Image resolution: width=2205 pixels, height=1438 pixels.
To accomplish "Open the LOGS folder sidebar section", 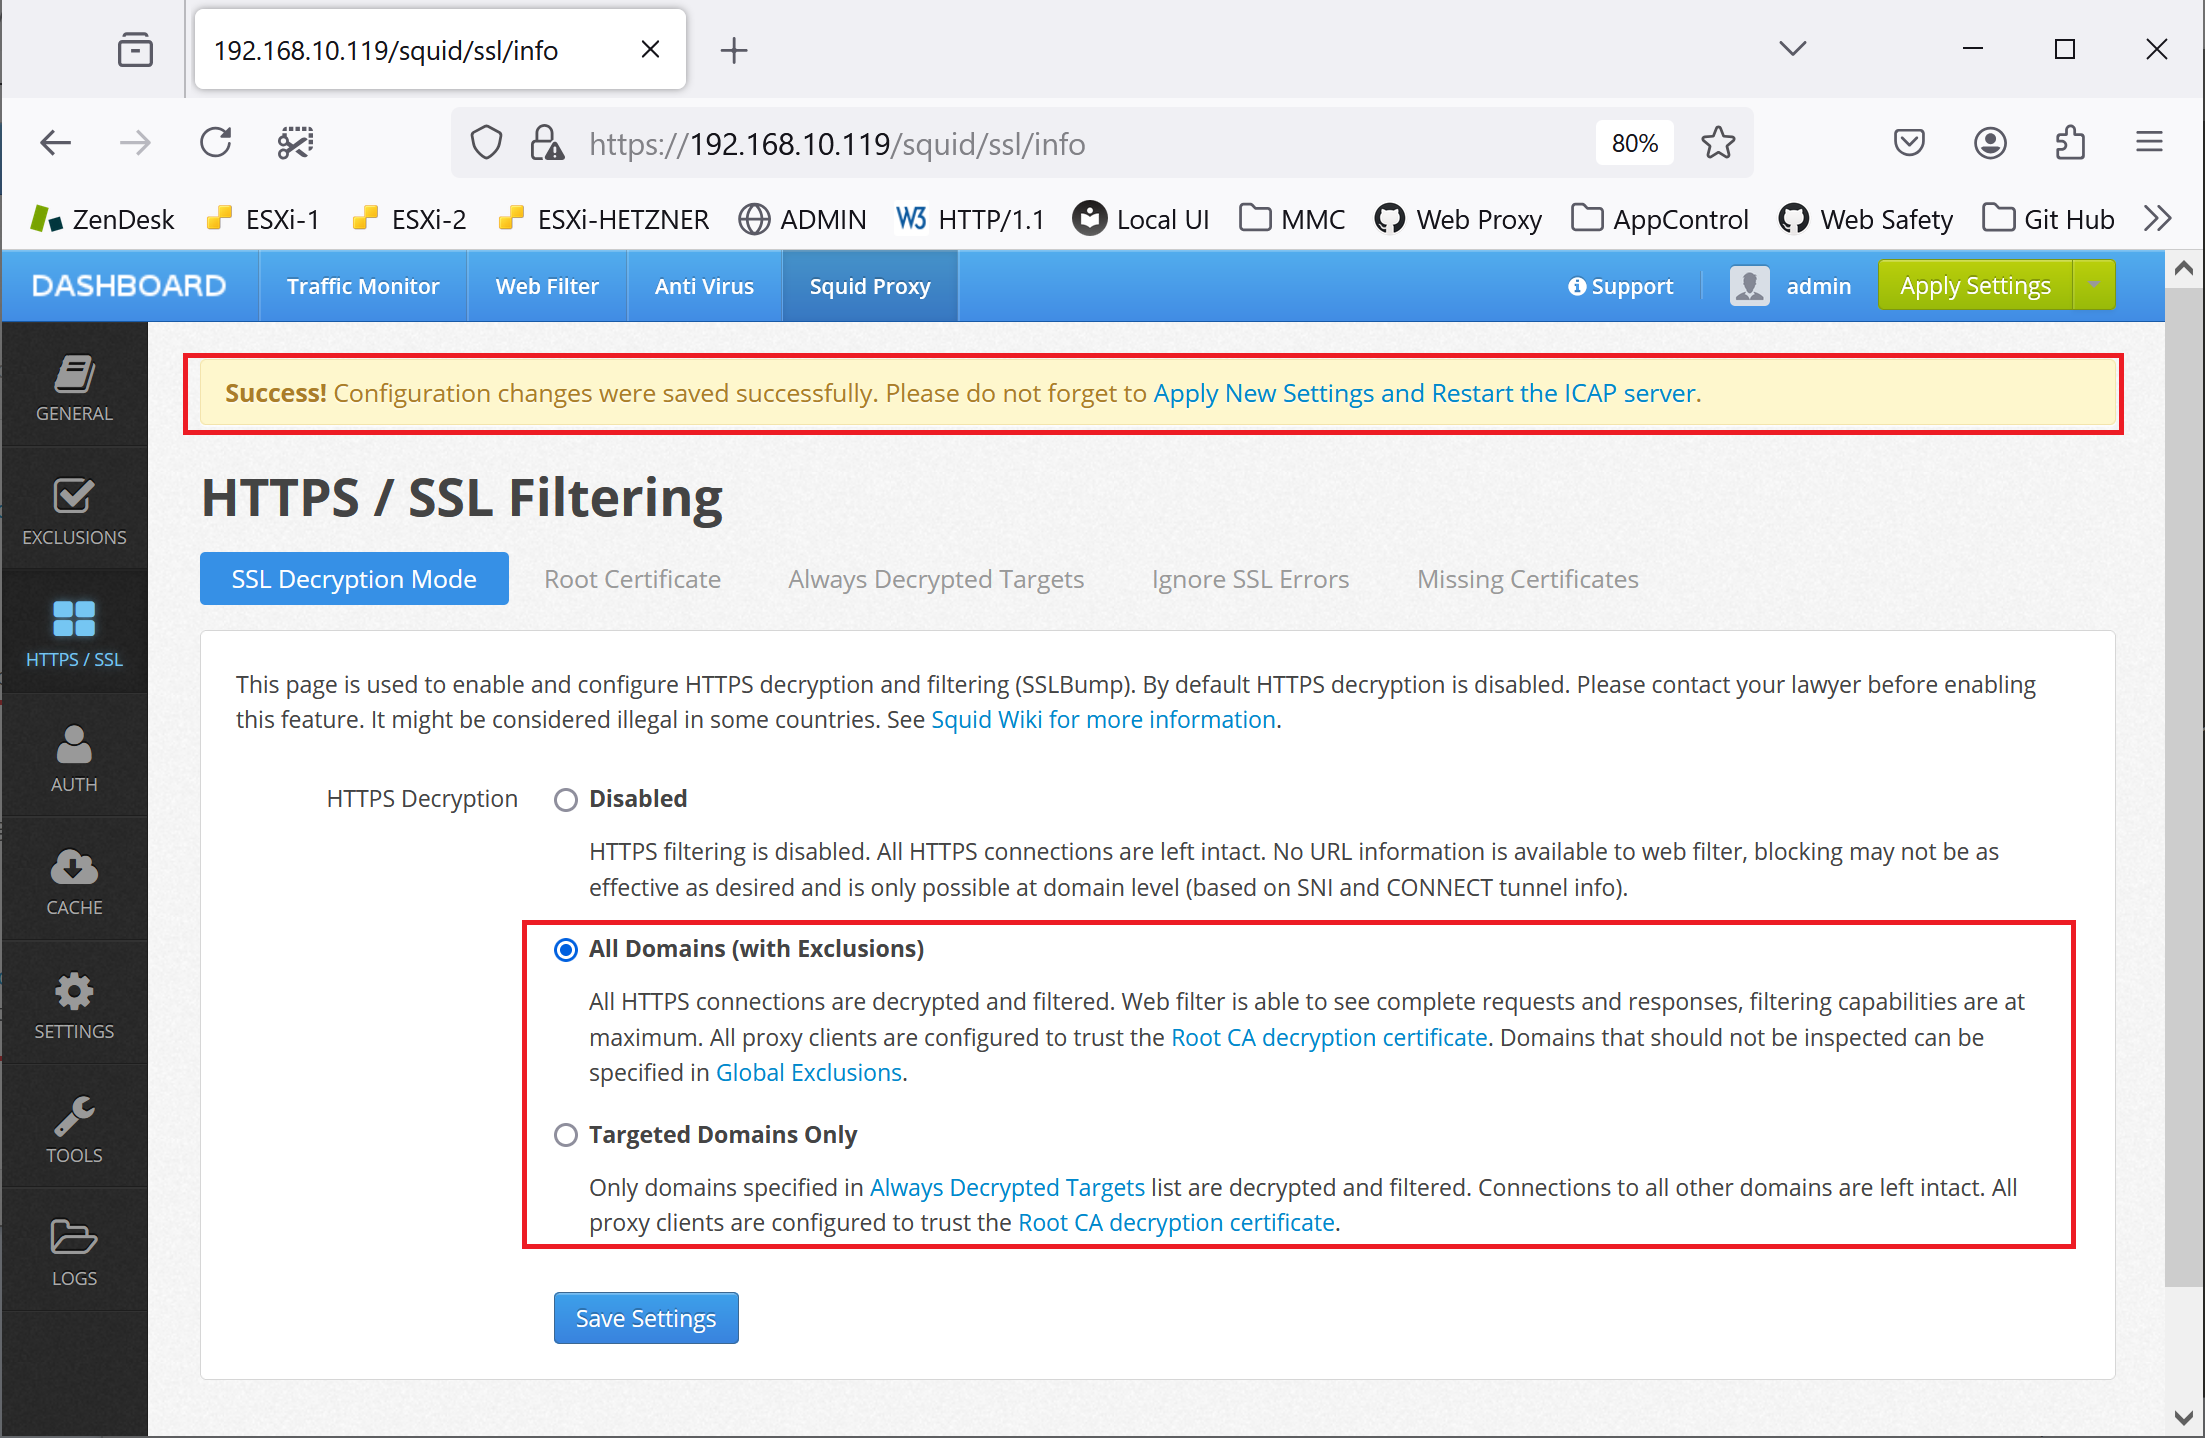I will (x=74, y=1252).
